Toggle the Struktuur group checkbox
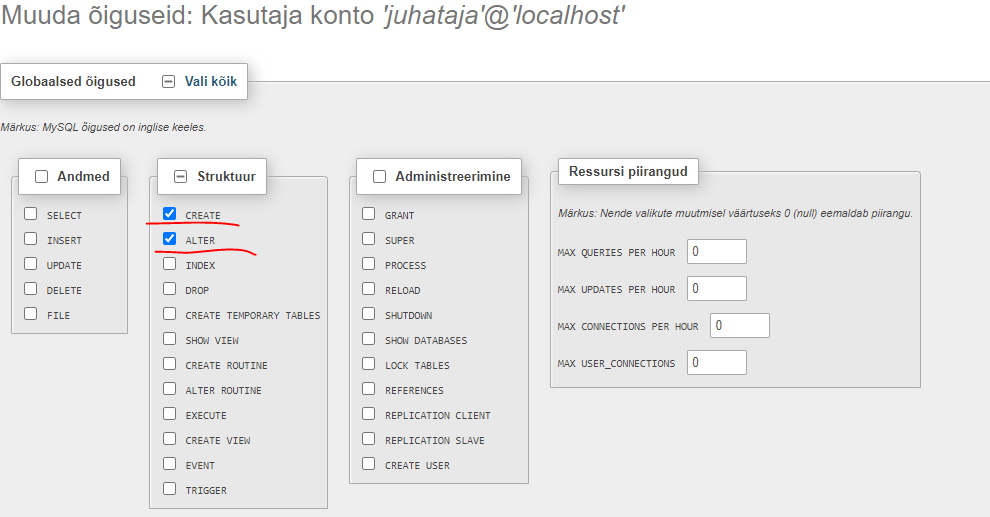Viewport: 990px width, 517px height. point(181,177)
